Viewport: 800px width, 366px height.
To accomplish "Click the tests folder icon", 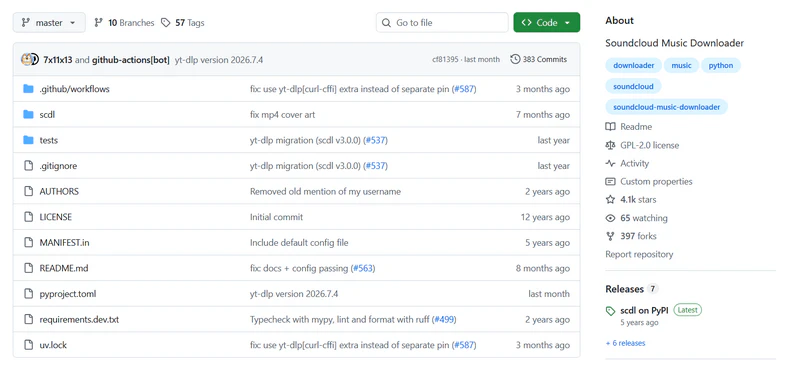I will coord(29,140).
